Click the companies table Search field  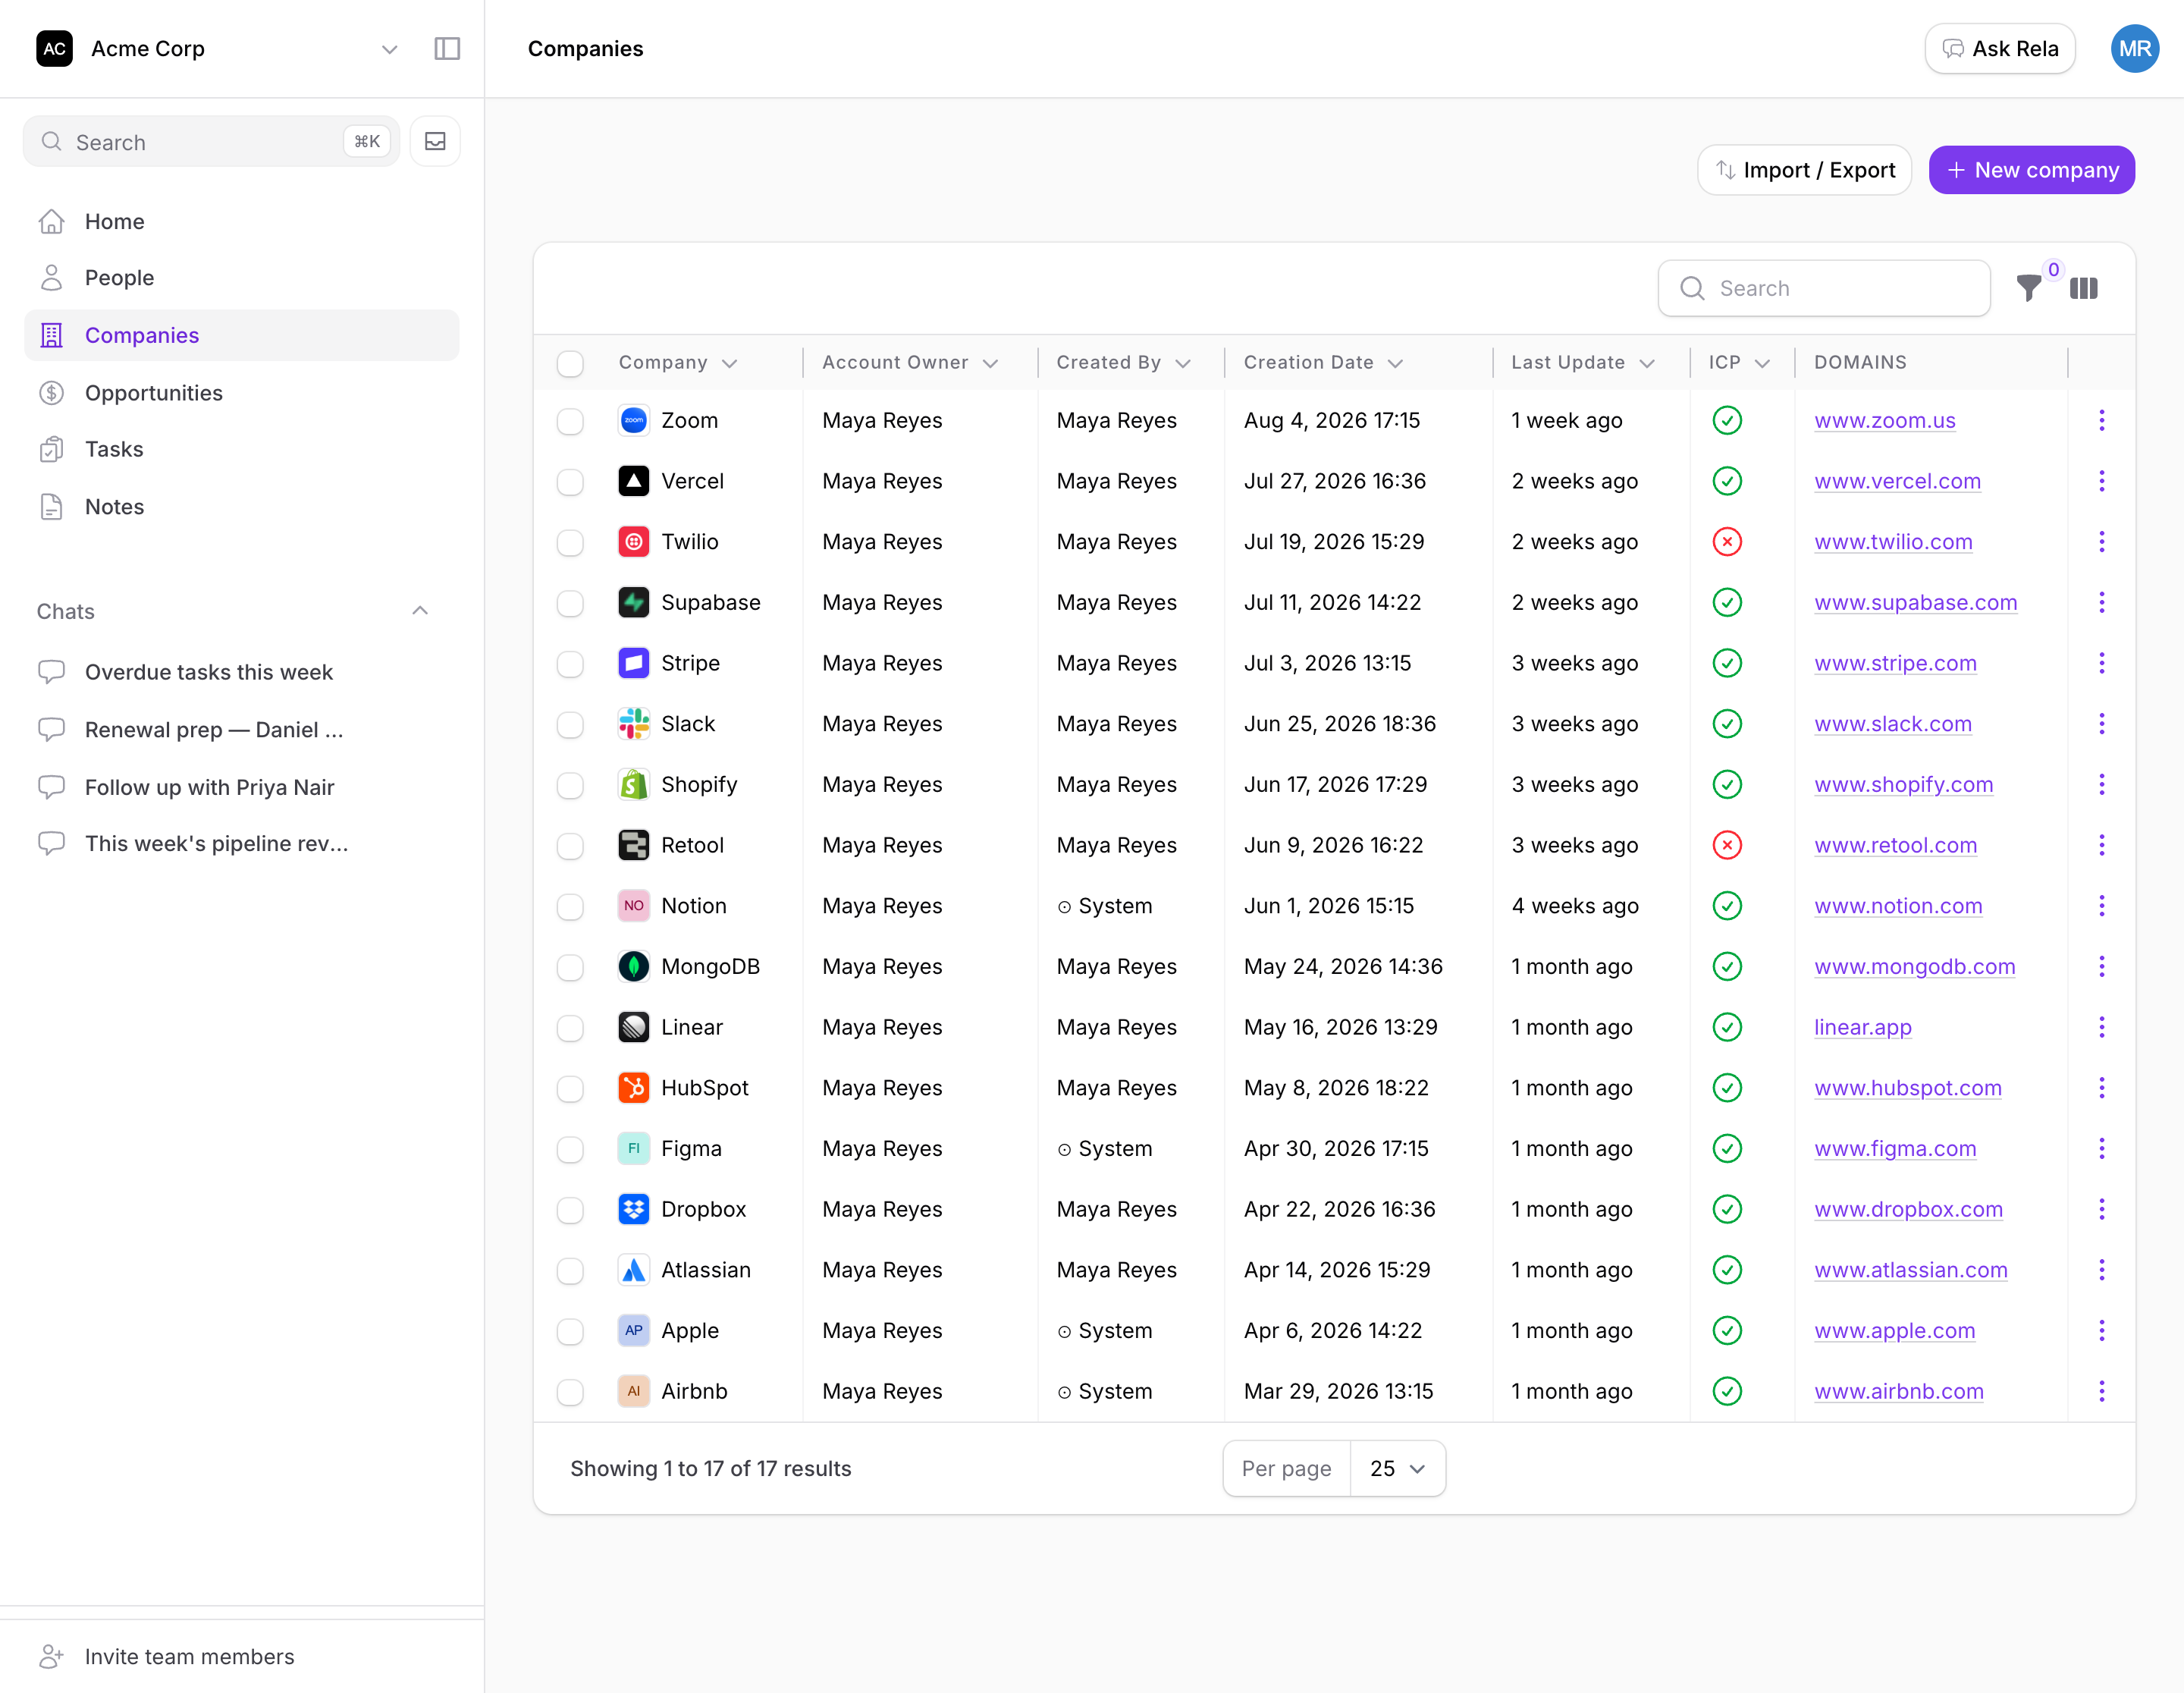coord(1824,289)
